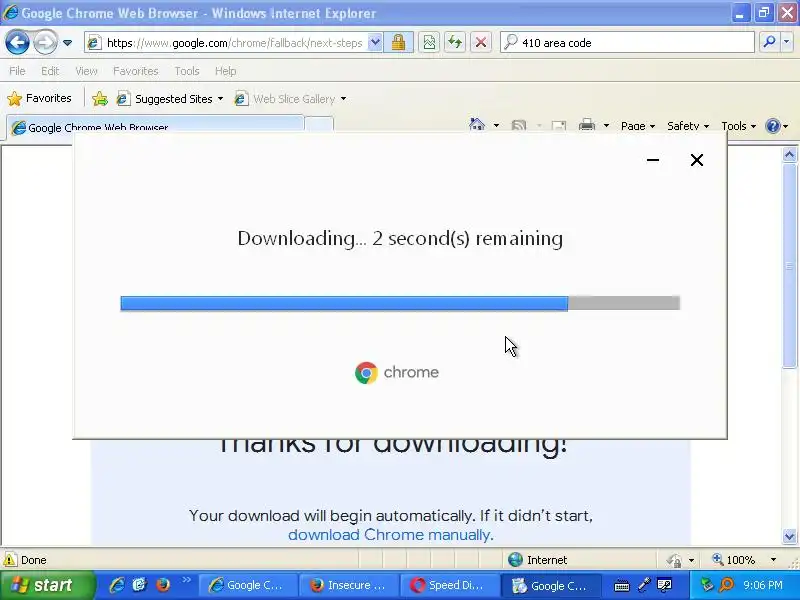The height and width of the screenshot is (600, 800).
Task: Click the download Chrome manually link
Action: [x=389, y=535]
